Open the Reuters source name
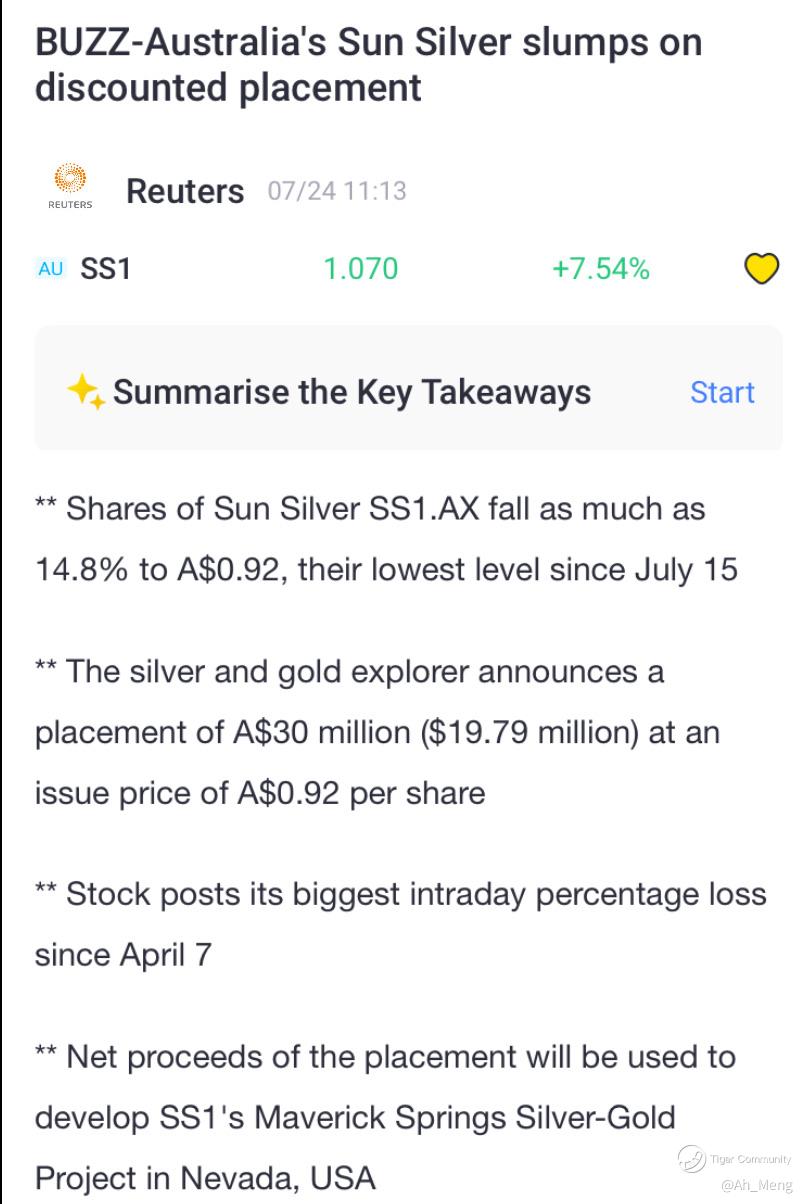This screenshot has width=808, height=1204. [x=185, y=191]
